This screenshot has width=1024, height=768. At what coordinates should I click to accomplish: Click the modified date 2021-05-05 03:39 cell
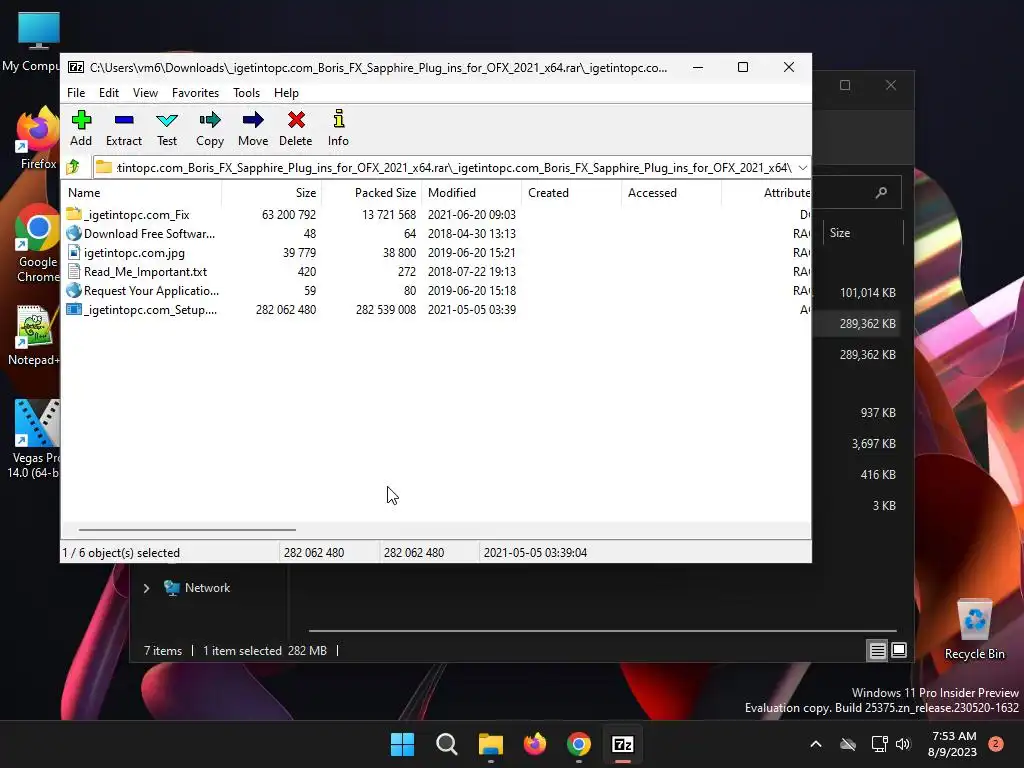coord(472,310)
